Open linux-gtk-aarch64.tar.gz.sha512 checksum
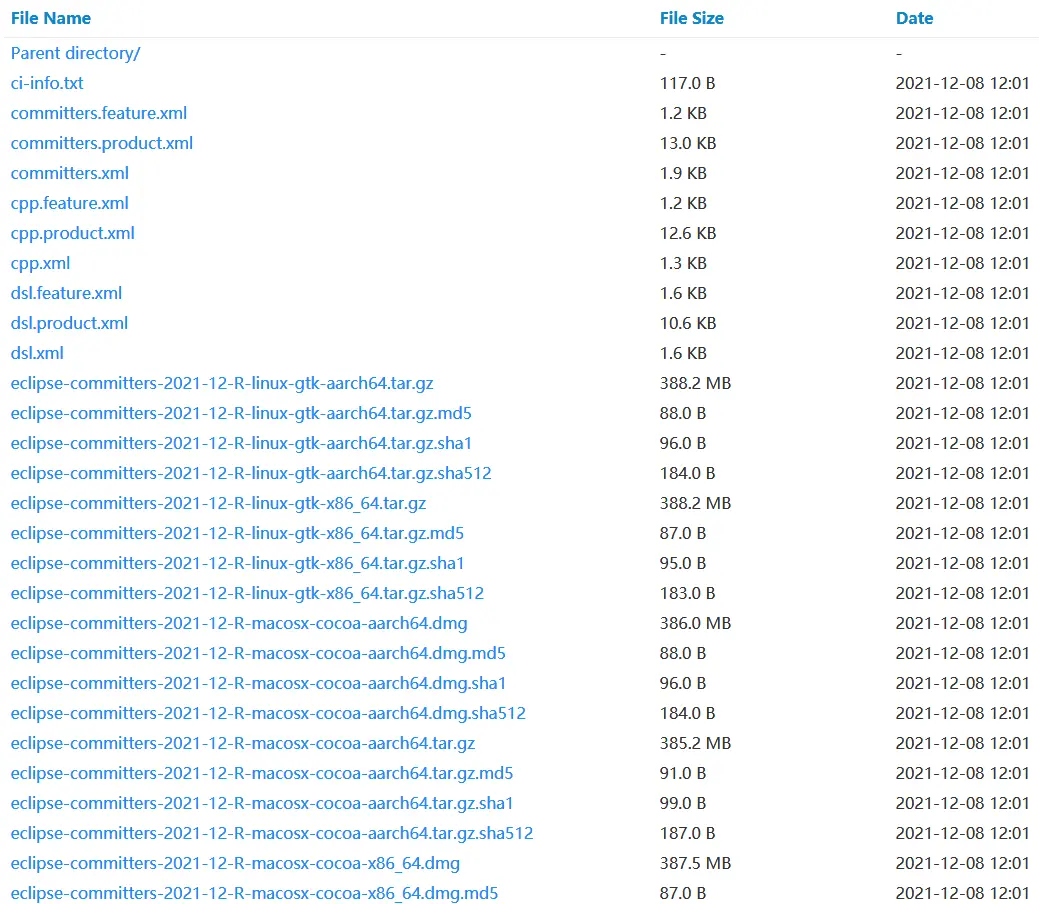 (251, 473)
